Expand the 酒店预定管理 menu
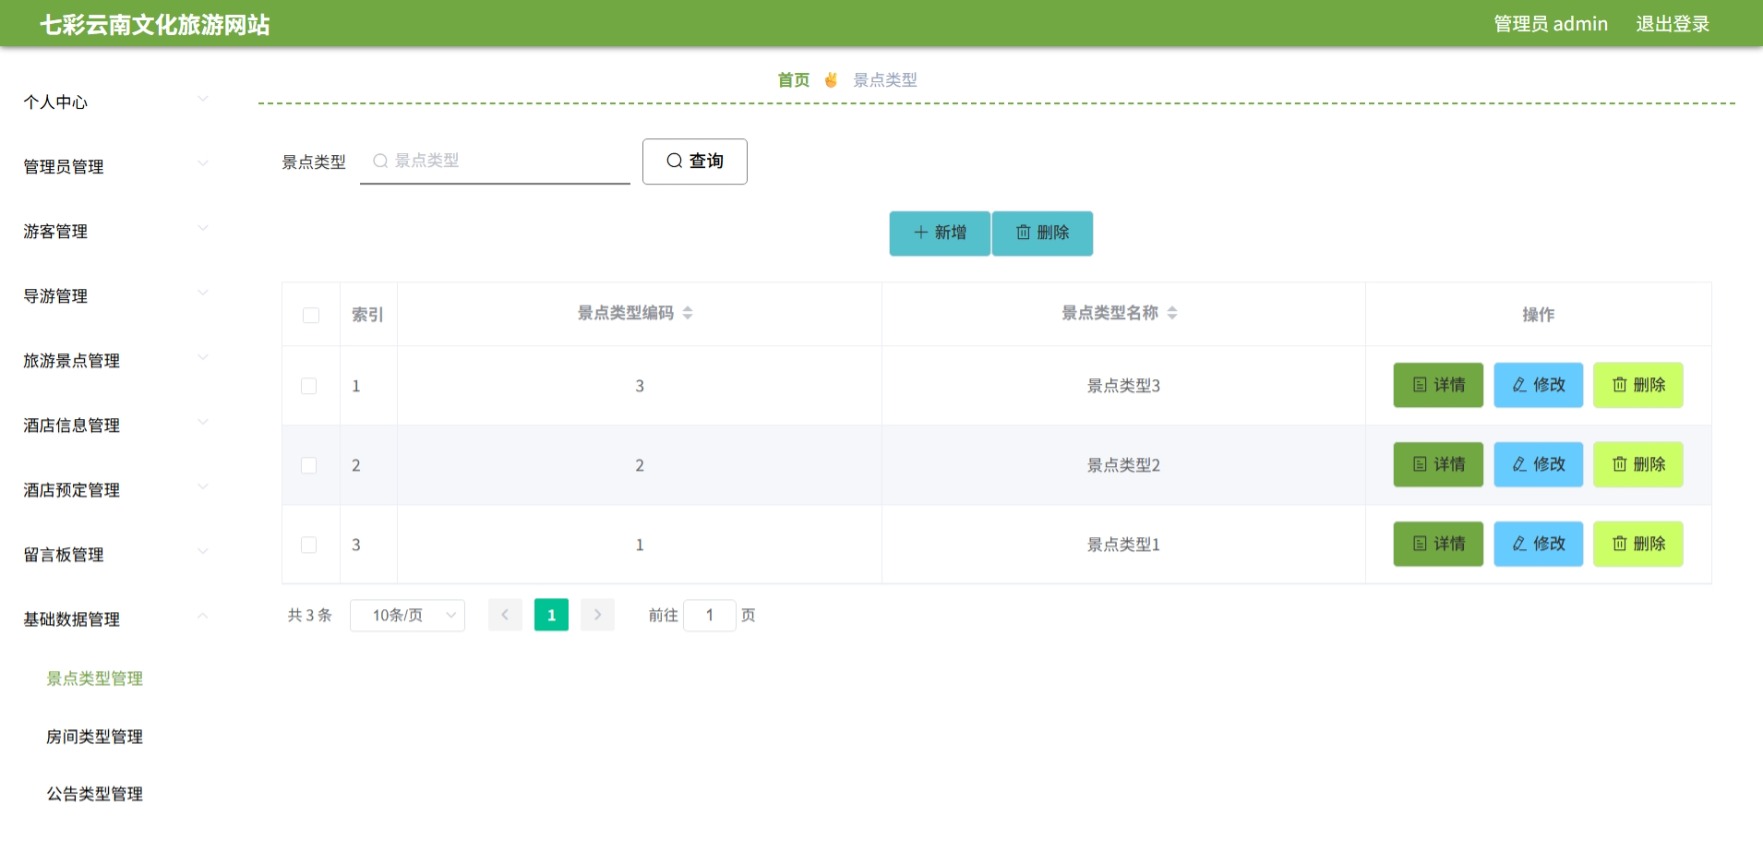Image resolution: width=1763 pixels, height=844 pixels. click(x=116, y=490)
